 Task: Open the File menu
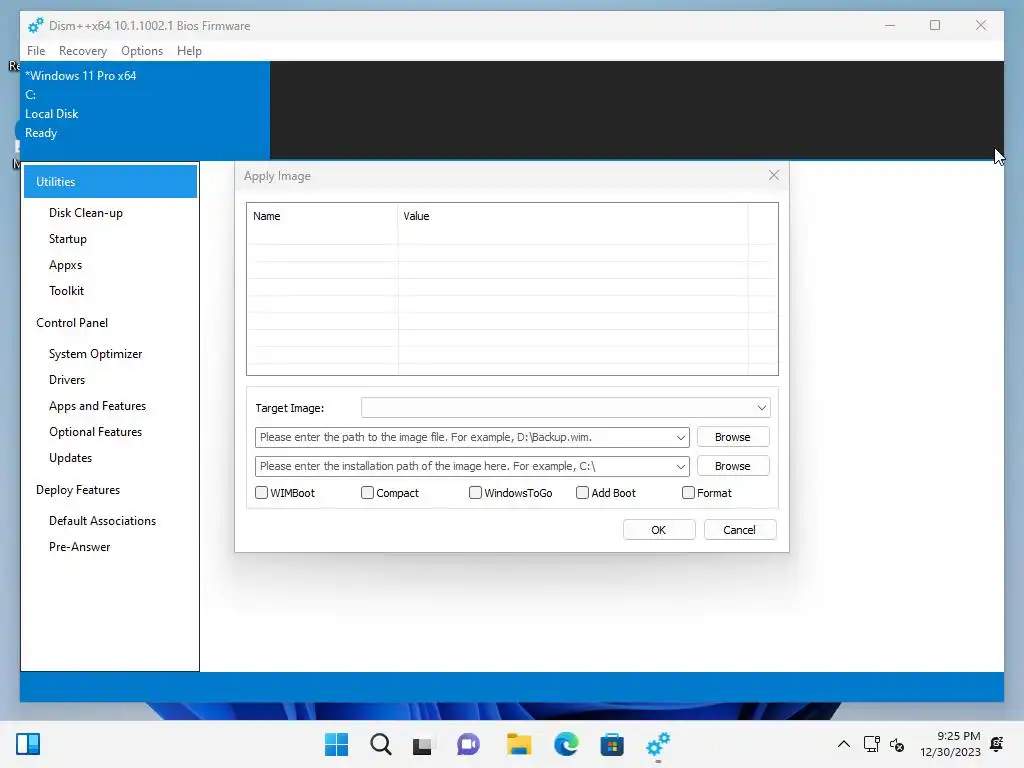point(36,51)
